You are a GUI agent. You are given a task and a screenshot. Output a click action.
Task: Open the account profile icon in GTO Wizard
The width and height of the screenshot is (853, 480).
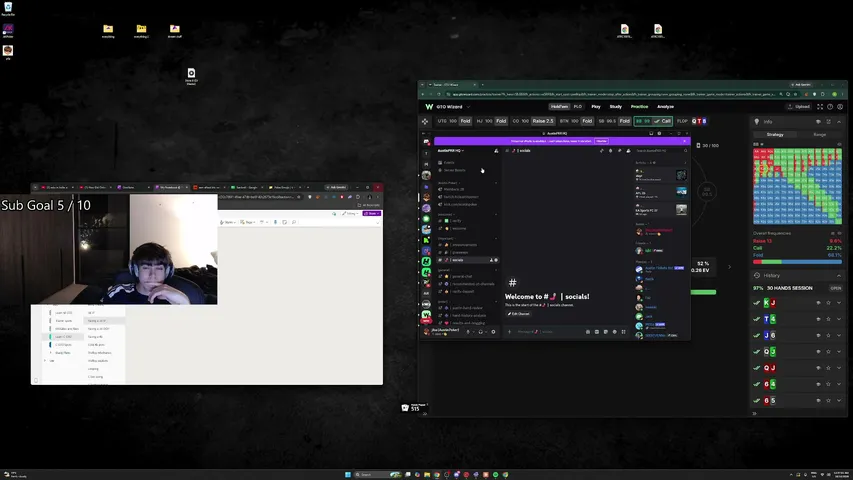(840, 107)
